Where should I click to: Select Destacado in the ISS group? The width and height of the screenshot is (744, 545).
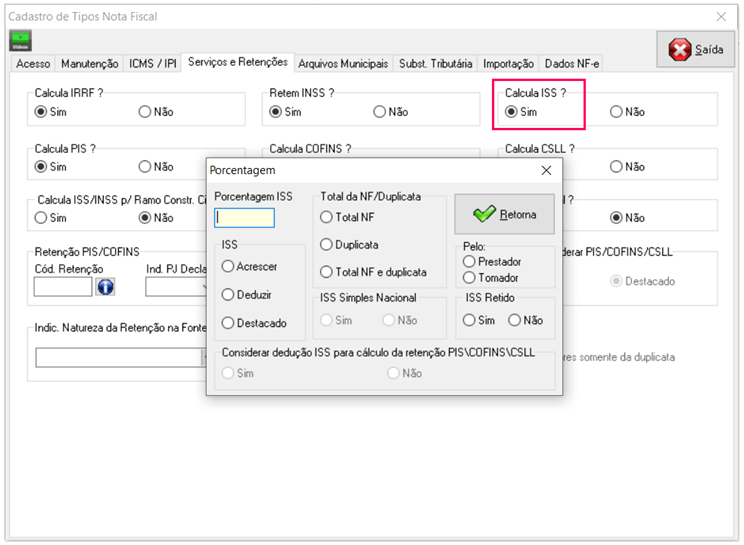(229, 322)
